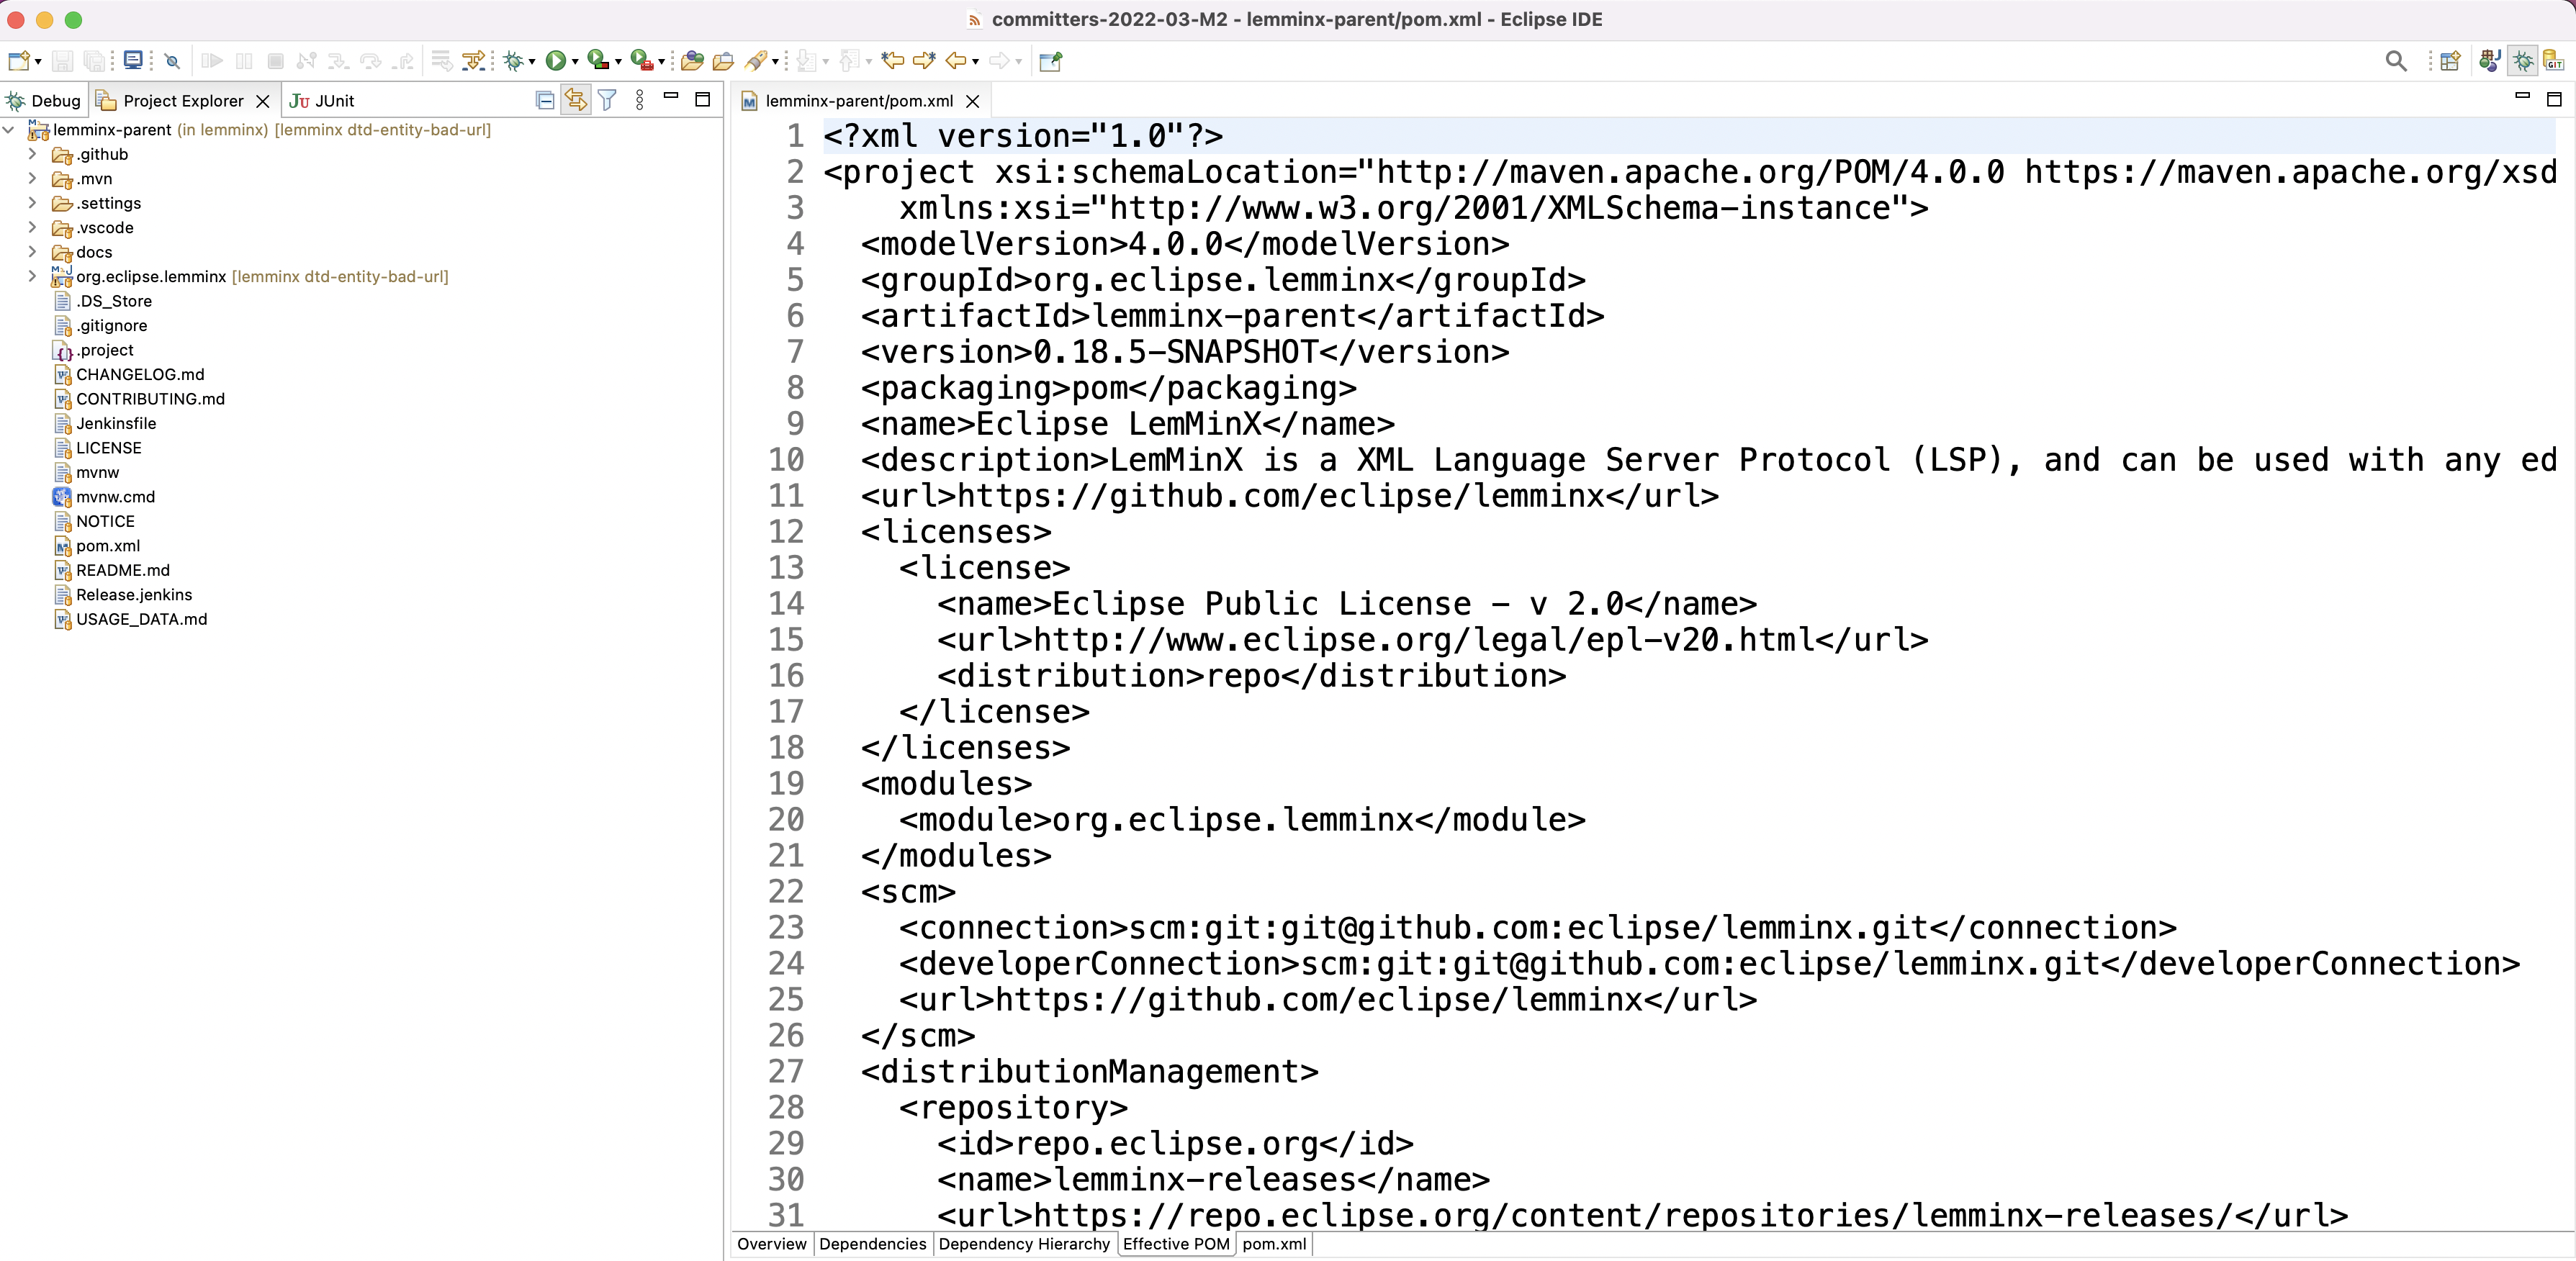Click the Last Edit Location arrow icon

(x=892, y=61)
